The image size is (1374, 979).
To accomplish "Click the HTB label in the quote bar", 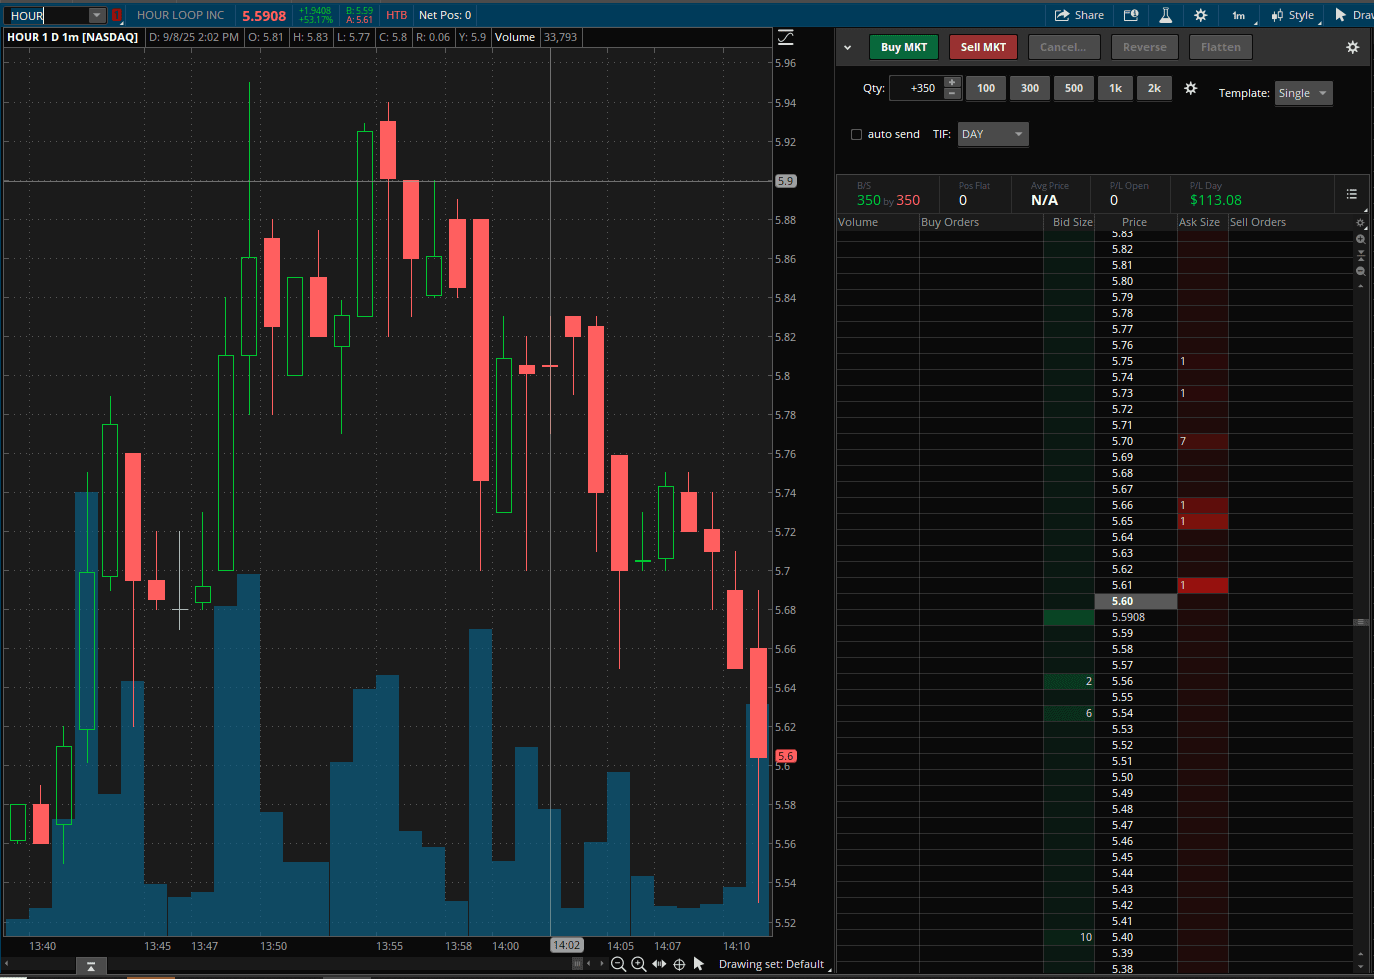I will pyautogui.click(x=397, y=15).
